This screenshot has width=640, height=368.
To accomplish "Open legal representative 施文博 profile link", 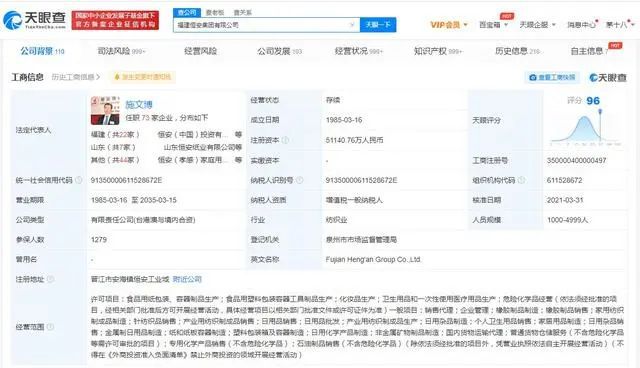I will 139,105.
